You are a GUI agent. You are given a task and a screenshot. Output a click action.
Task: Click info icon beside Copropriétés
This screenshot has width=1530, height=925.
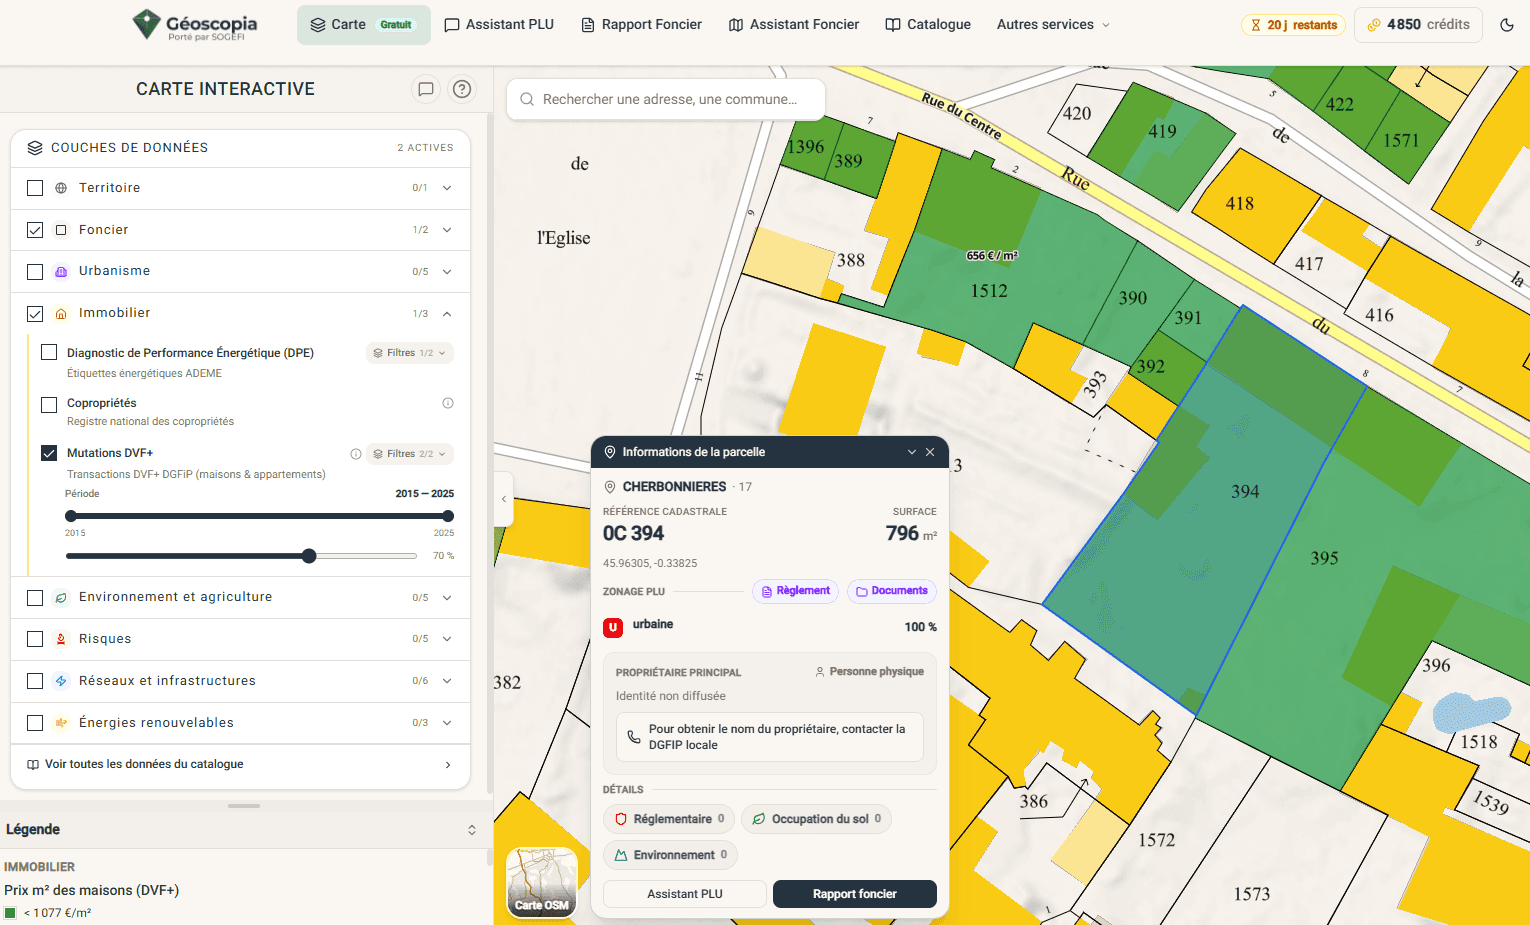pos(448,403)
